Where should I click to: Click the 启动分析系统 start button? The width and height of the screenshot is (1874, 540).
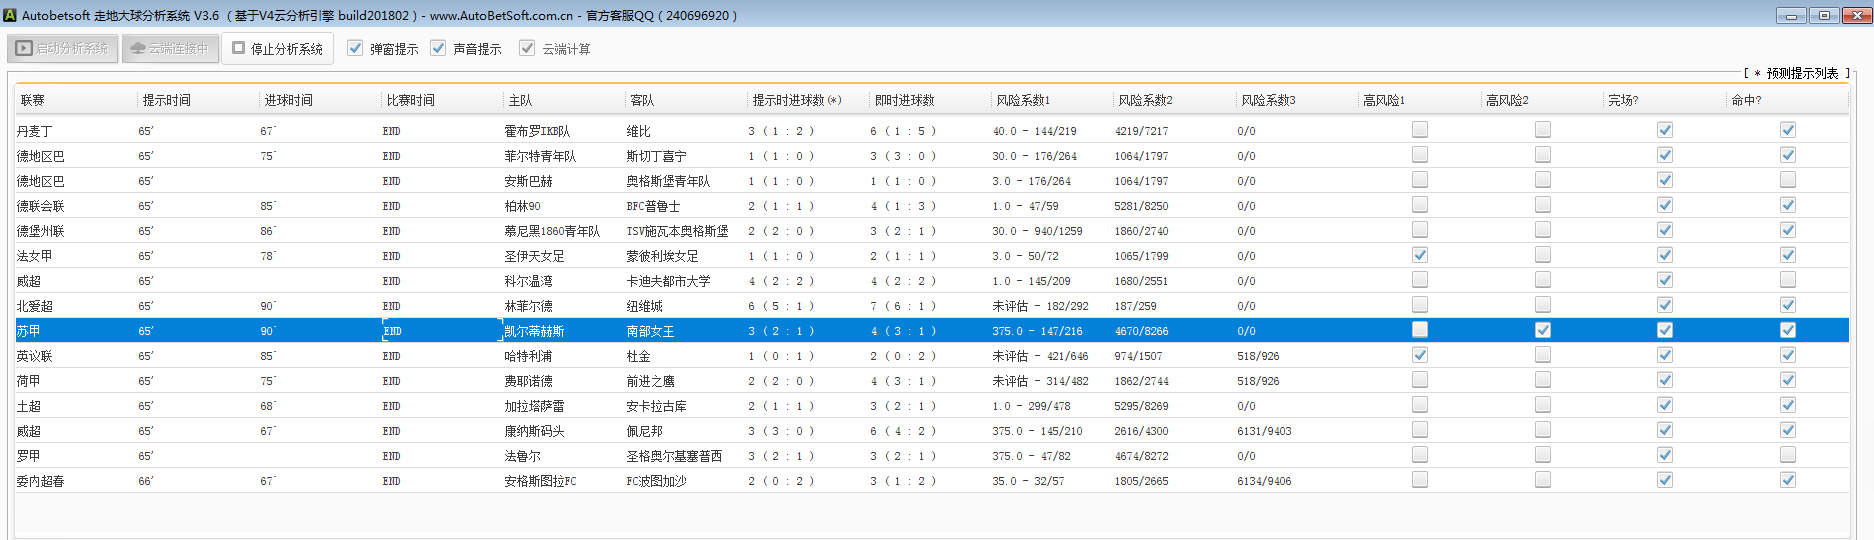(63, 48)
